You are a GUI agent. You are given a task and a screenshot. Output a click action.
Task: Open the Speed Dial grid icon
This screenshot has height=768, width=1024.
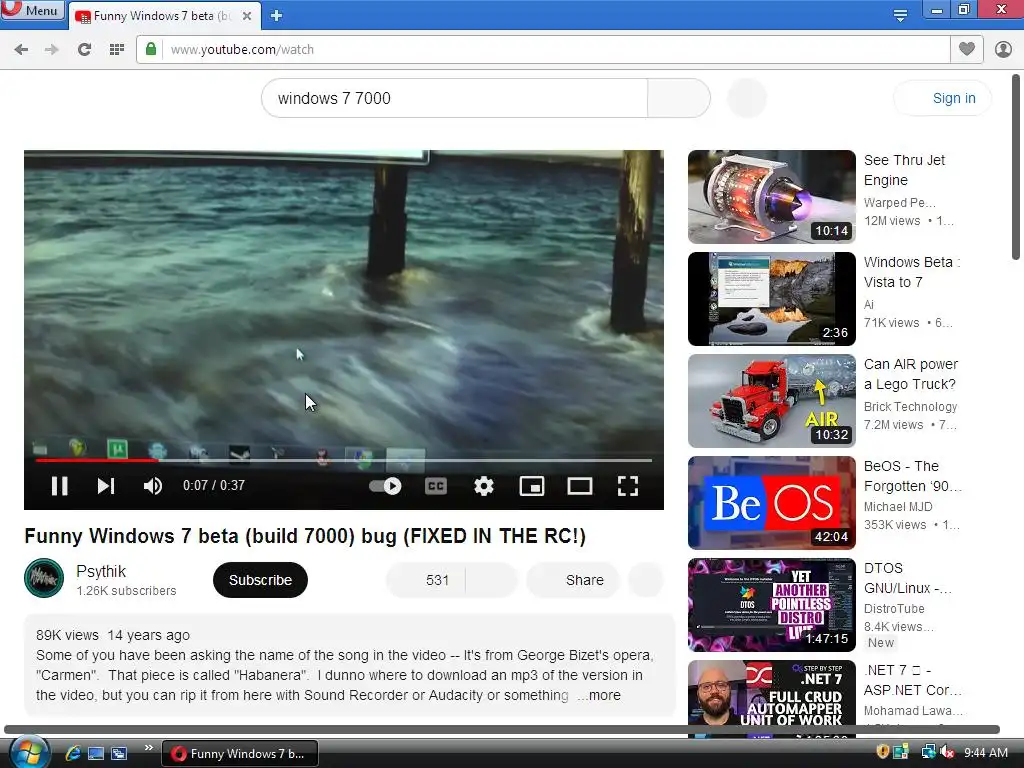117,50
